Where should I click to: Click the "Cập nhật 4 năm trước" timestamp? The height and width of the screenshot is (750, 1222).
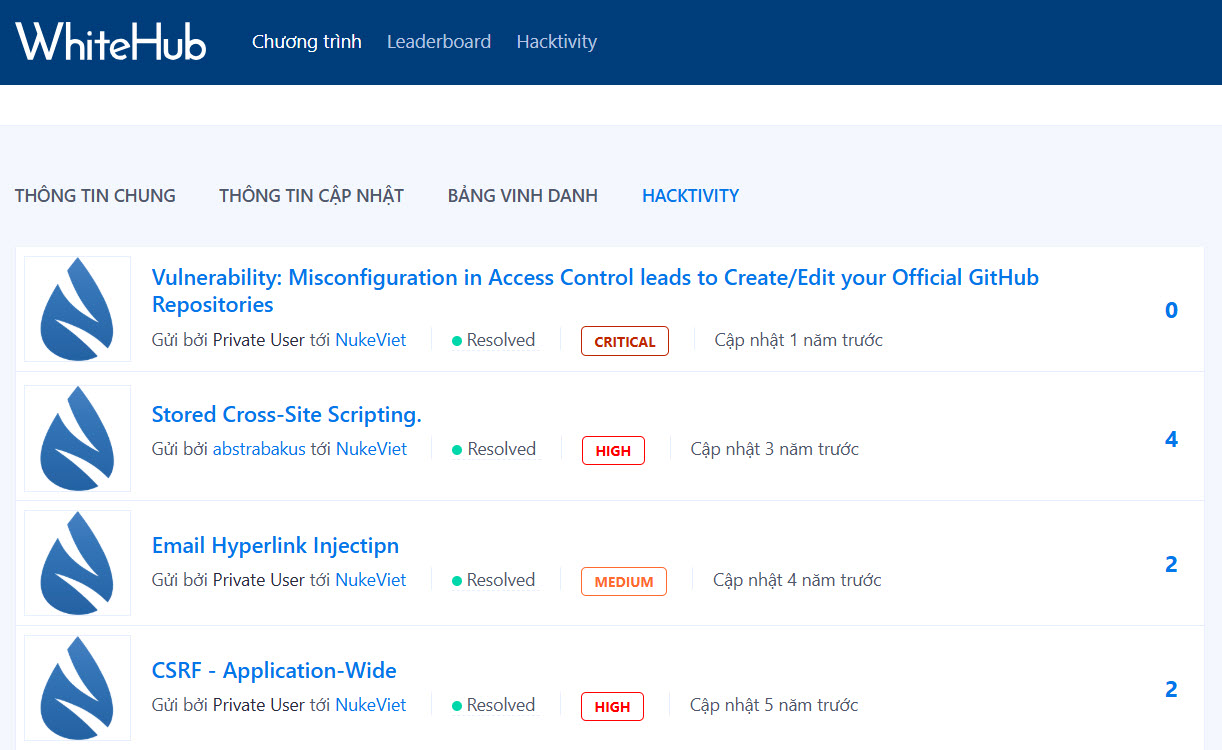(x=797, y=580)
